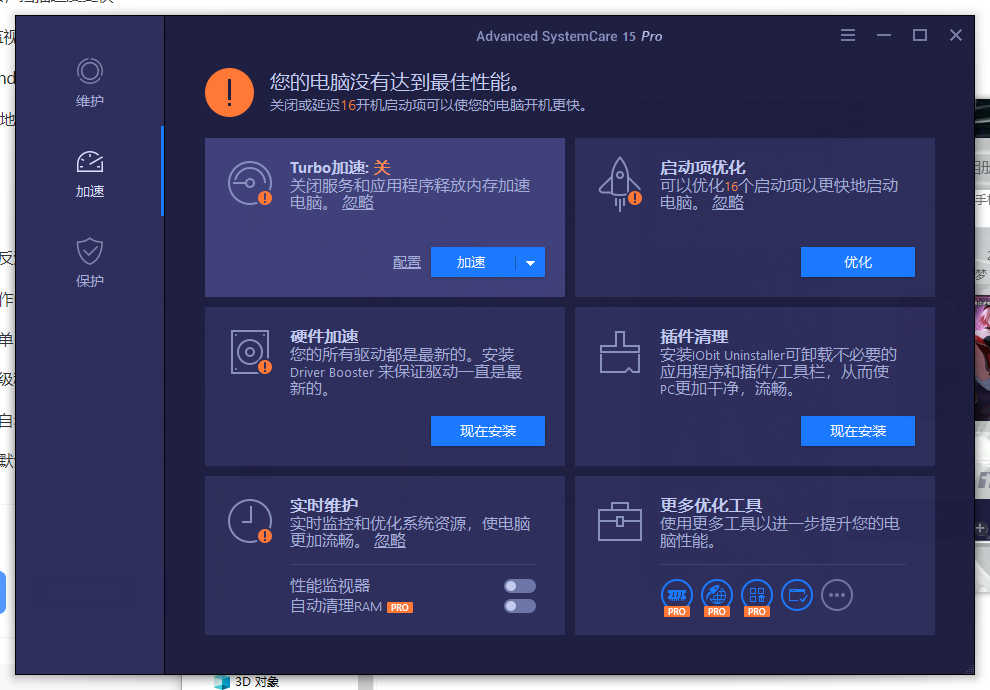Launch the app uninstaller grid-trash tool icon
The width and height of the screenshot is (990, 690).
(x=757, y=594)
